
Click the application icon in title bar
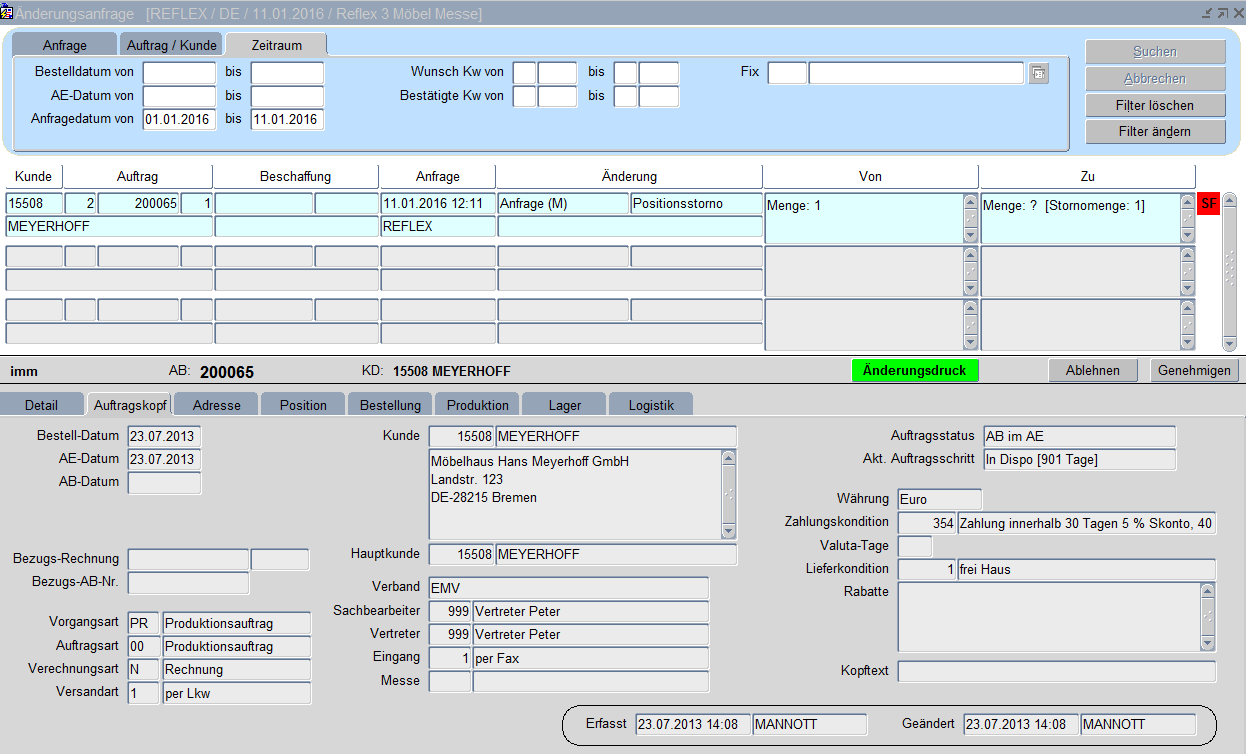click(7, 13)
